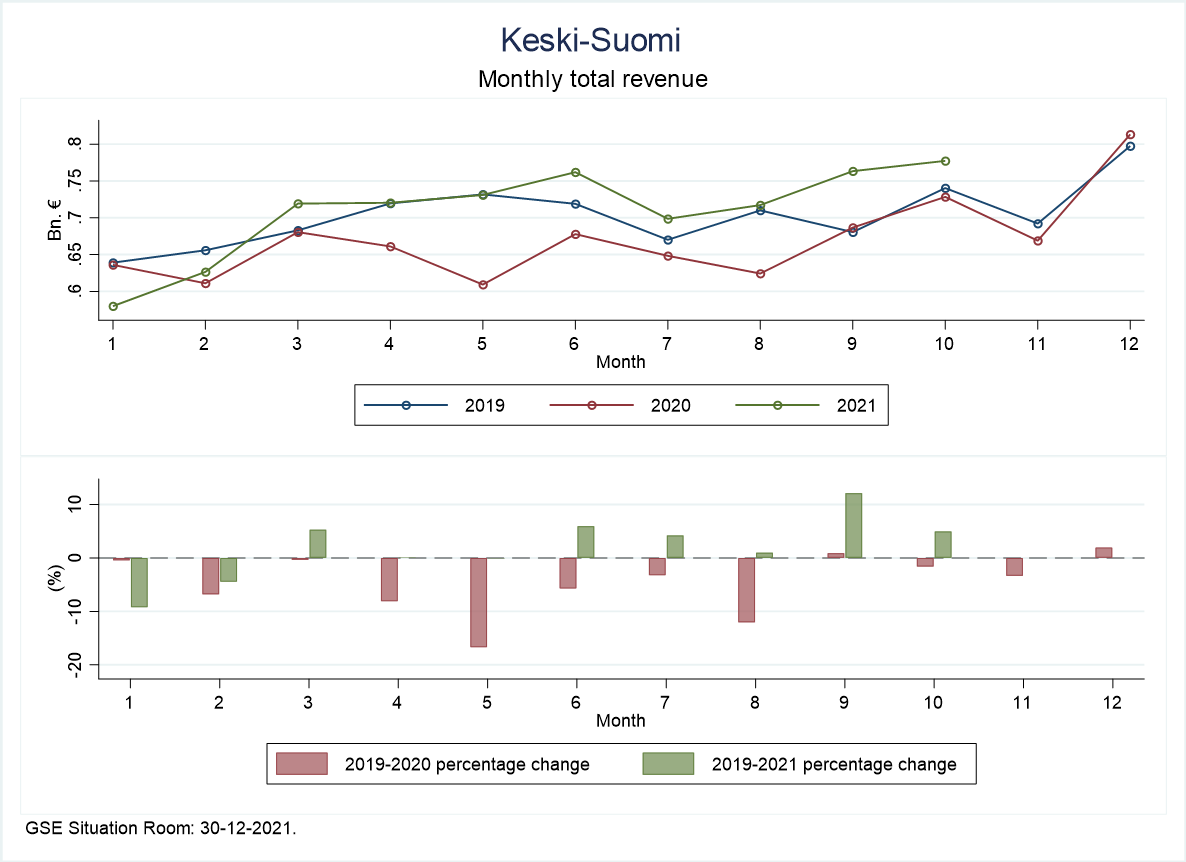Screen dimensions: 1186x862
Task: Click the Keski-Suomi chart title
Action: point(592,41)
